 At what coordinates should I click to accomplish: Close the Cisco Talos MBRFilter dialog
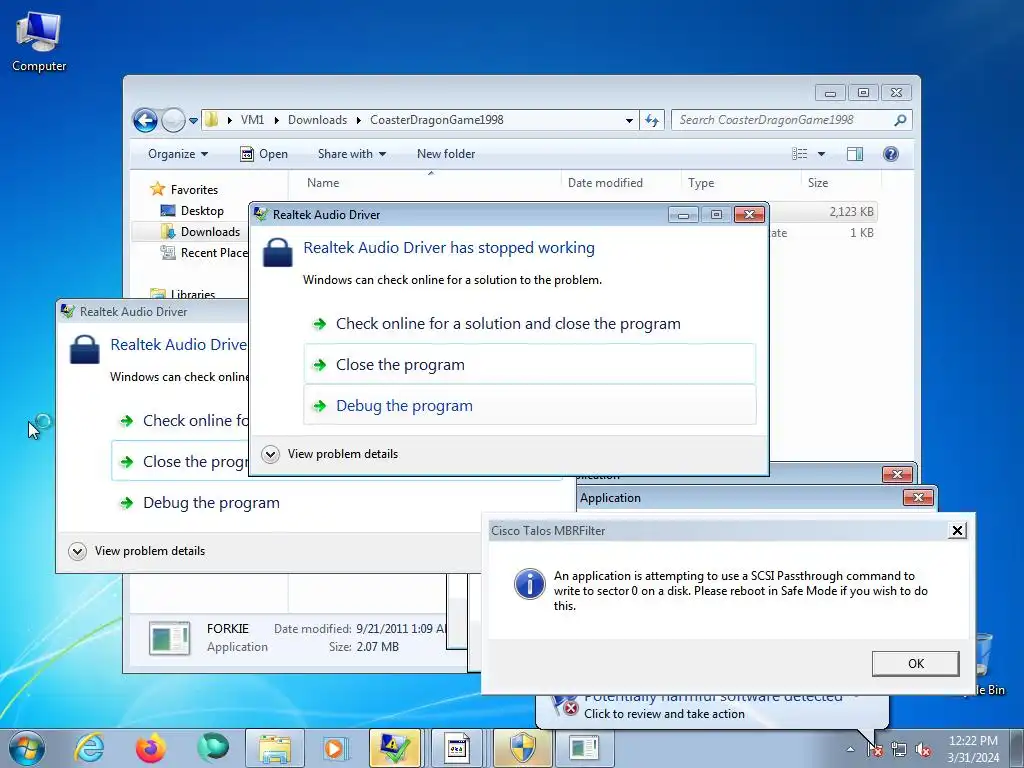(957, 530)
